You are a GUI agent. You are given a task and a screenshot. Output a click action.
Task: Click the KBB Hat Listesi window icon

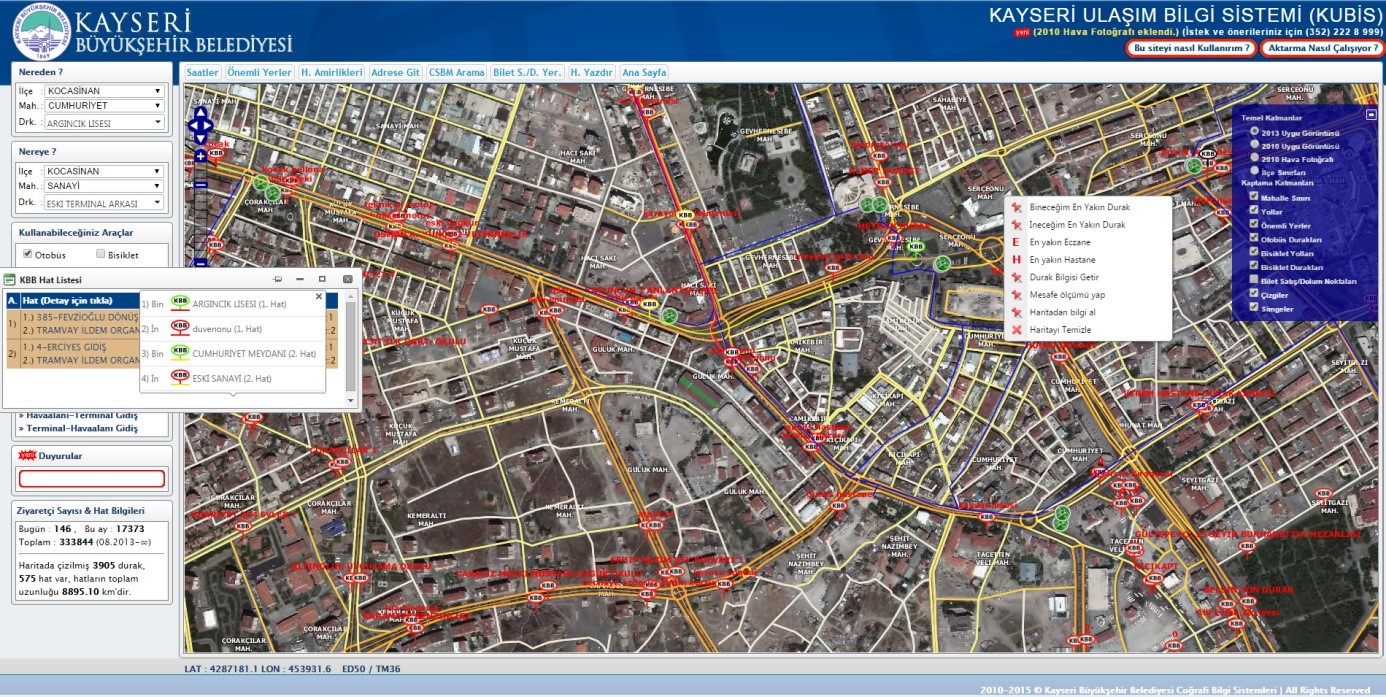(10, 280)
